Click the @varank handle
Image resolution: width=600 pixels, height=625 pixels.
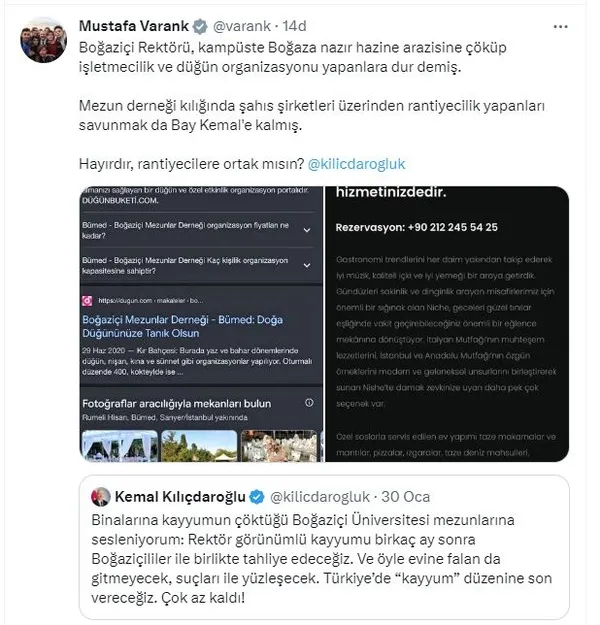(x=242, y=26)
